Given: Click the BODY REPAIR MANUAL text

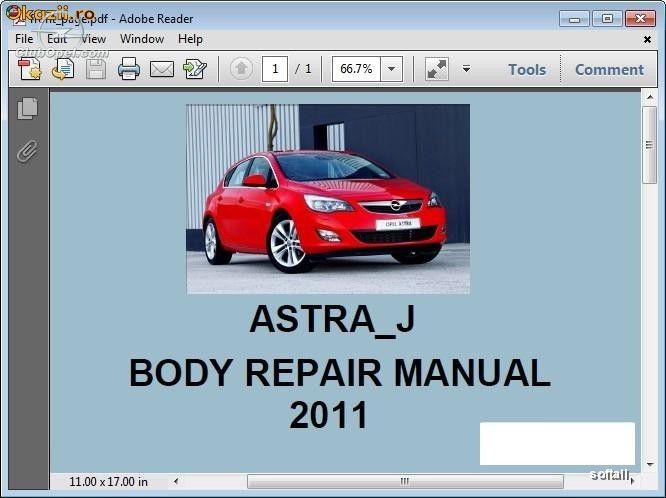Looking at the screenshot, I should [340, 373].
